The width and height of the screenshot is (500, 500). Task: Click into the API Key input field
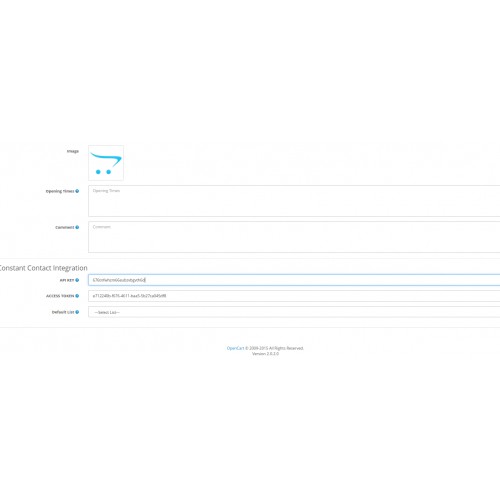pyautogui.click(x=294, y=280)
